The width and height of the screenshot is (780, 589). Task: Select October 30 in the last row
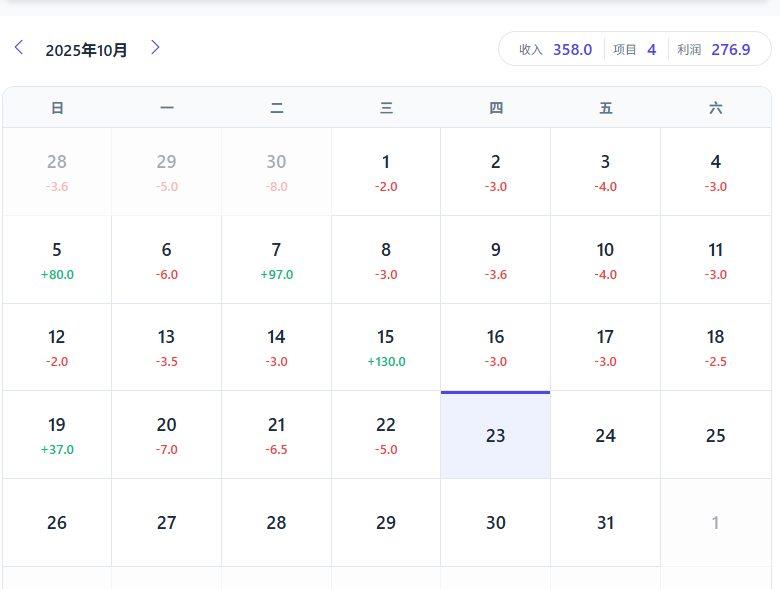[x=495, y=522]
